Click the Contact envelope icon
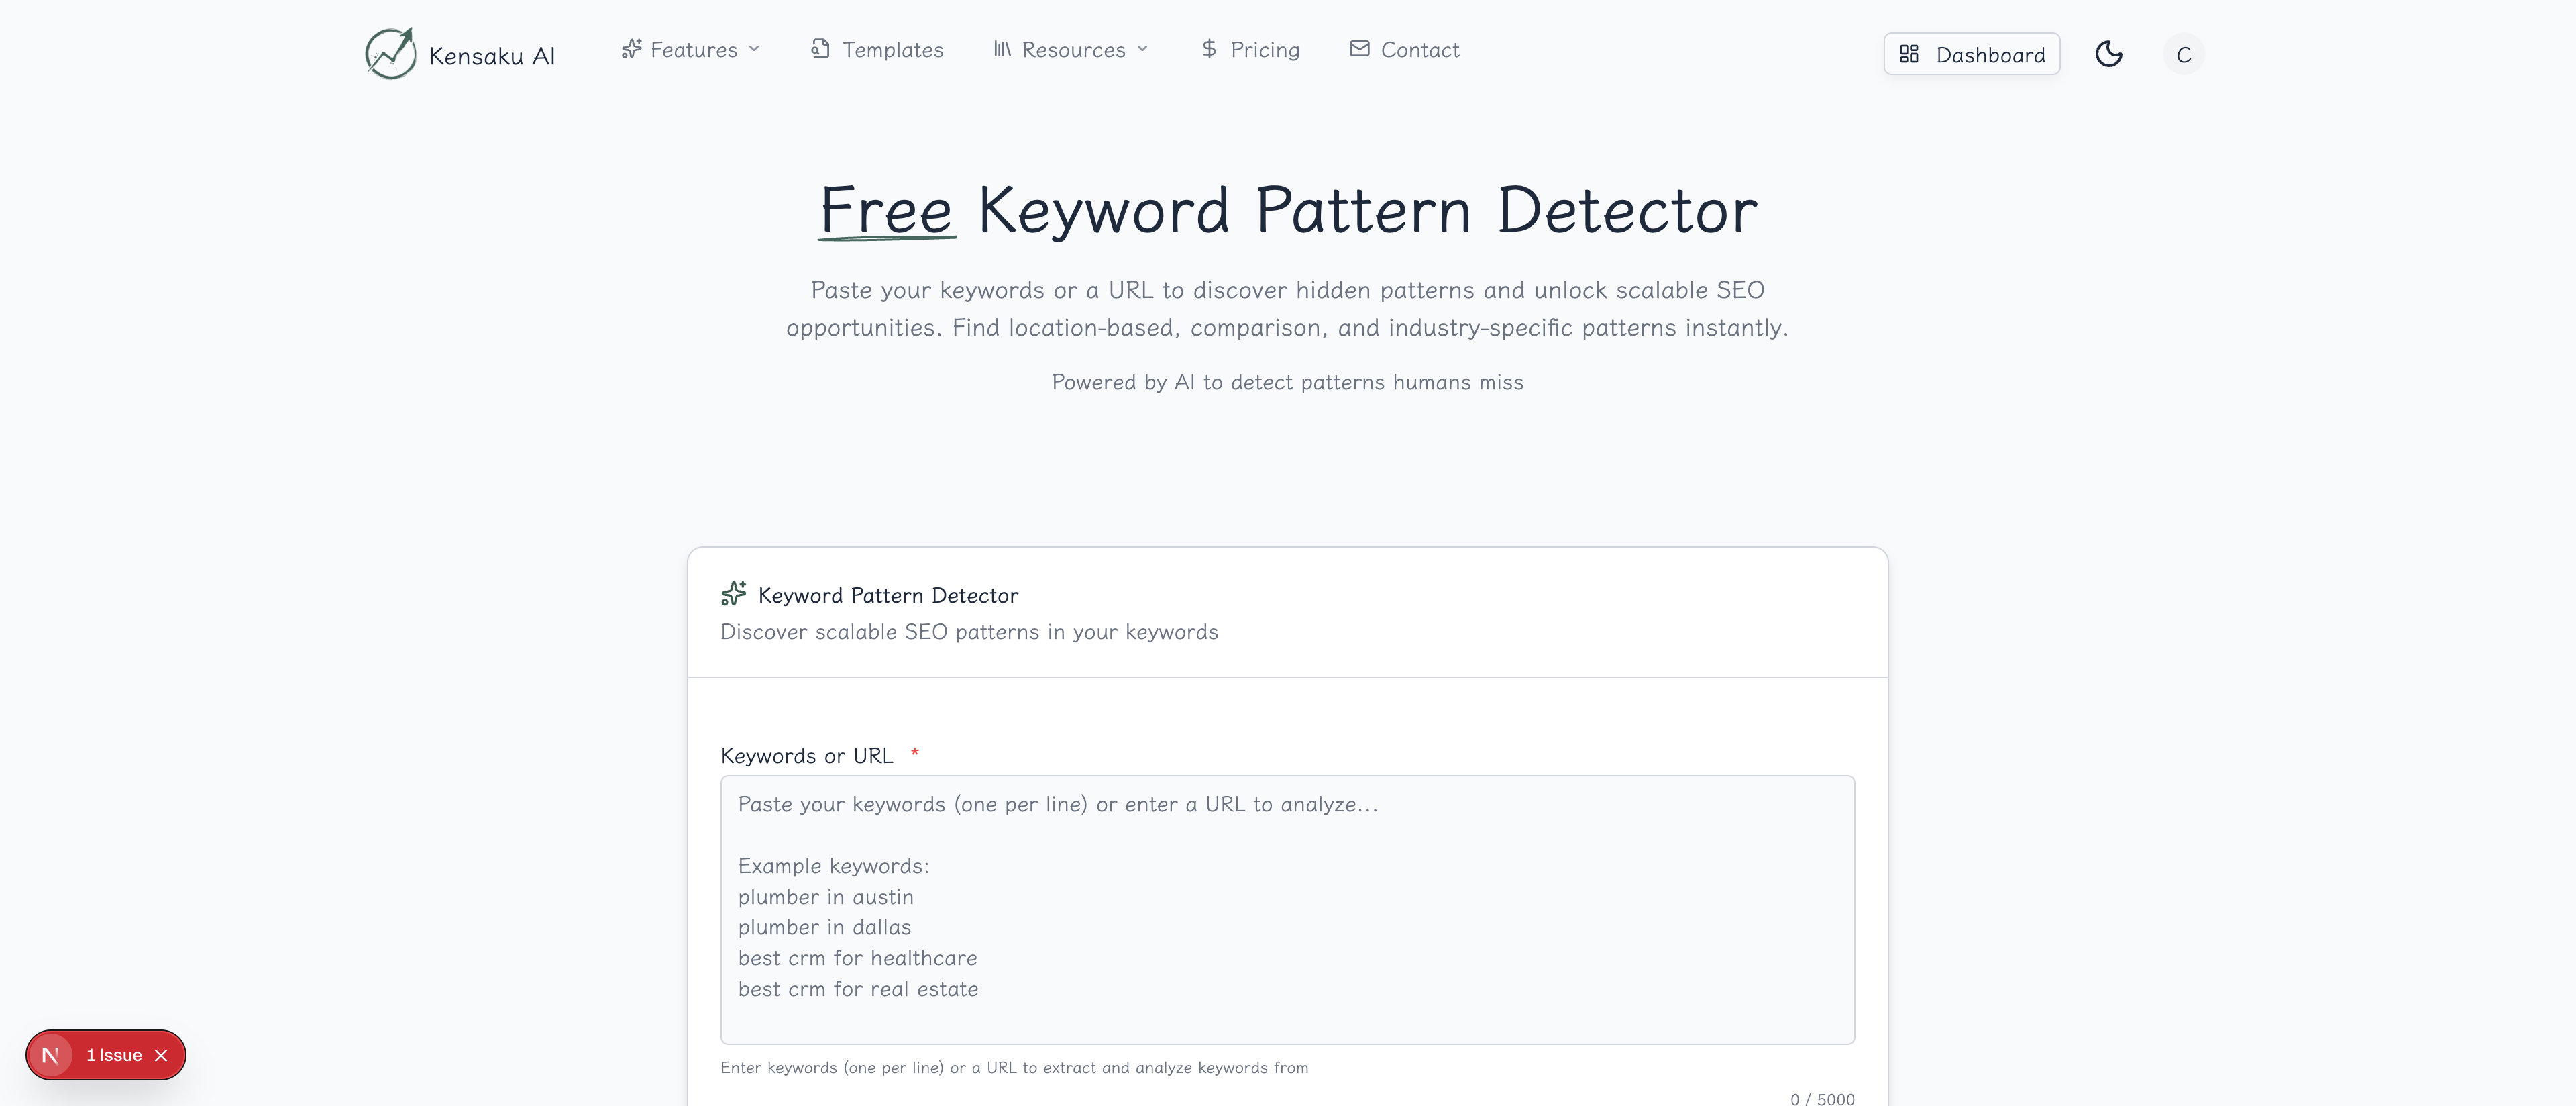Viewport: 2576px width, 1106px height. point(1359,49)
